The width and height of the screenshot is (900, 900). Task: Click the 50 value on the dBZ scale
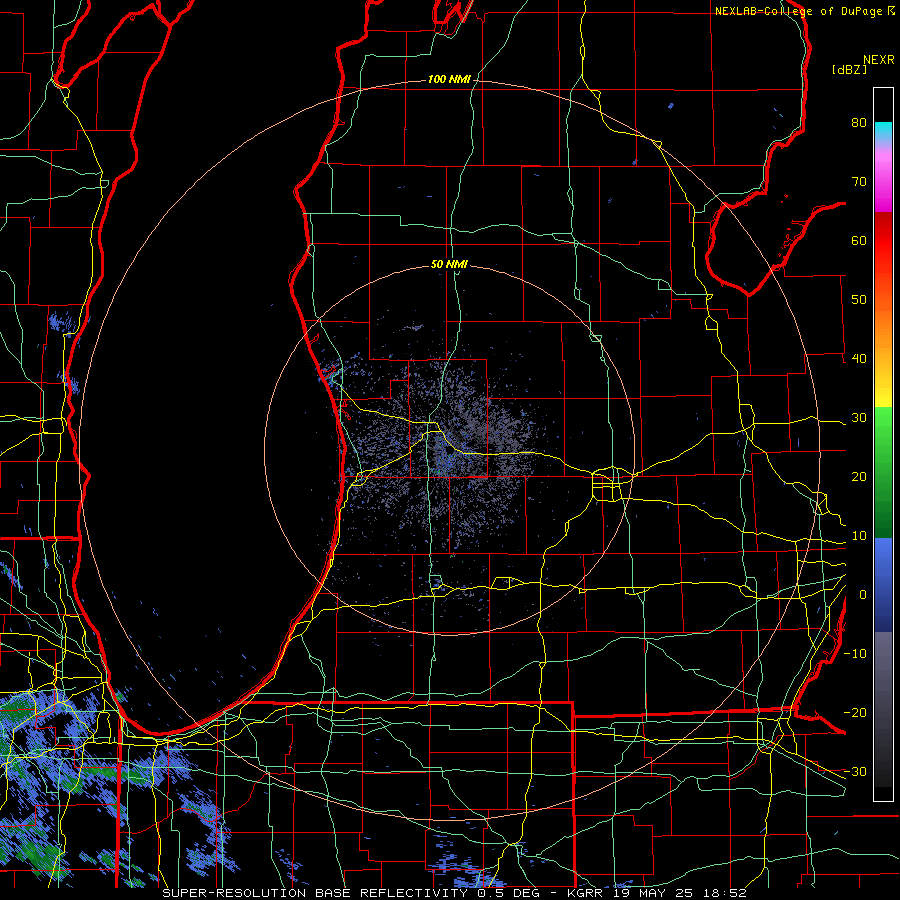(x=859, y=300)
